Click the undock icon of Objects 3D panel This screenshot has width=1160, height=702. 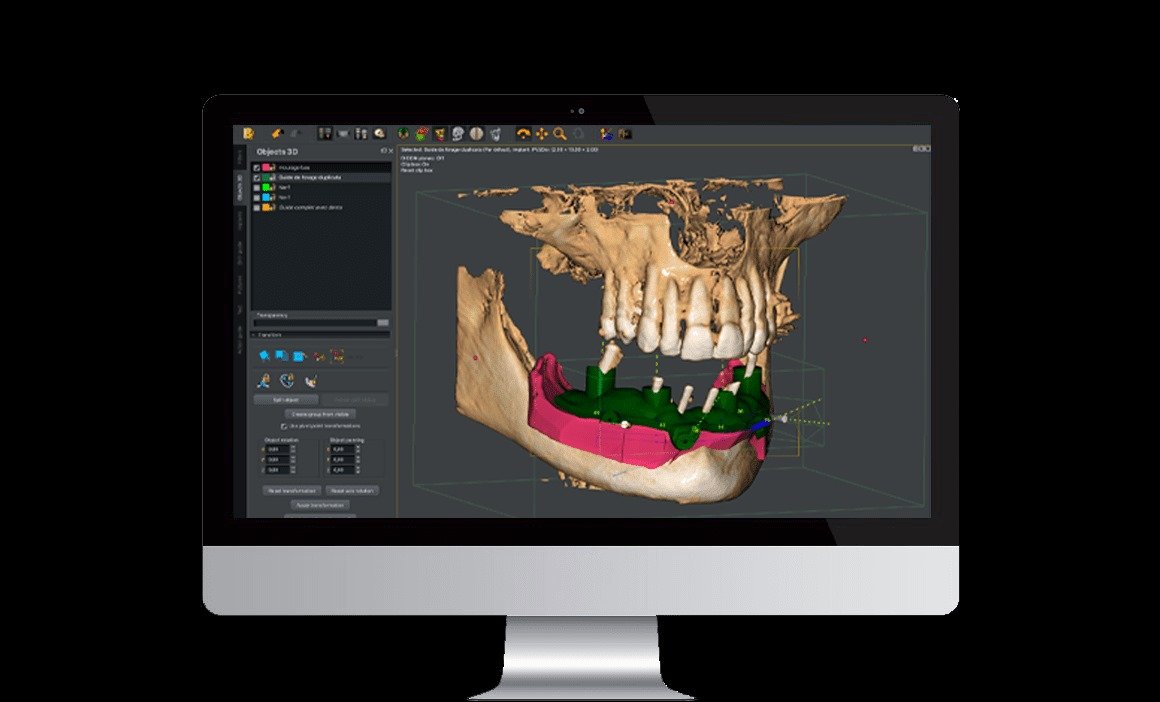click(382, 151)
